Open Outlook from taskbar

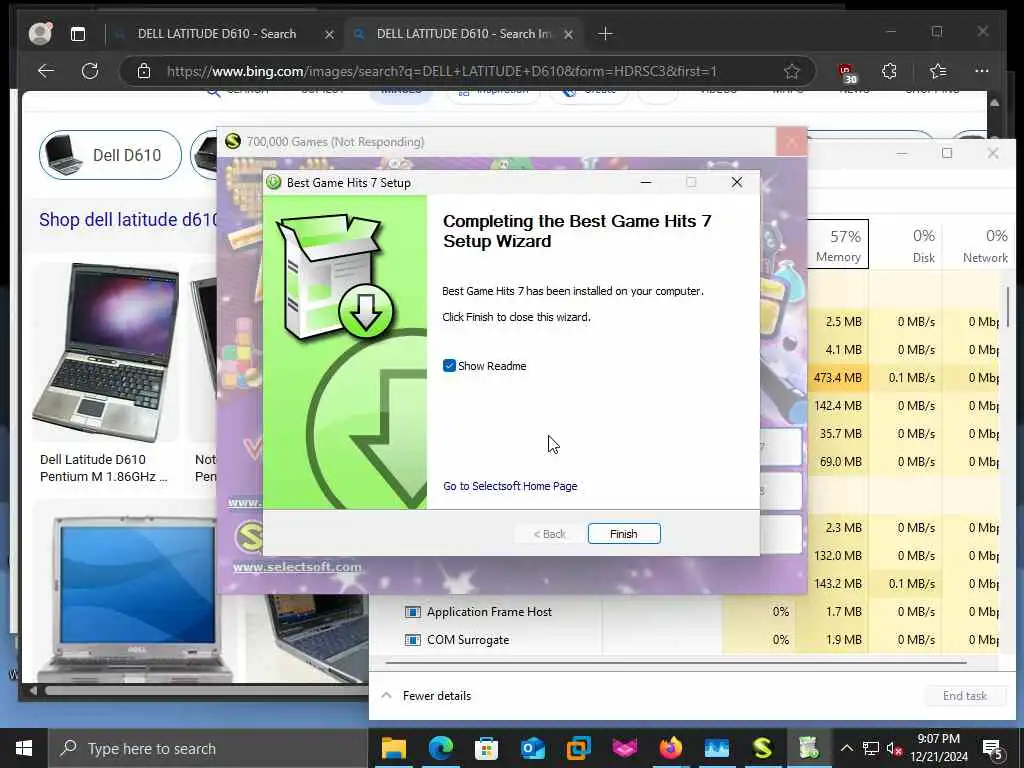[532, 748]
